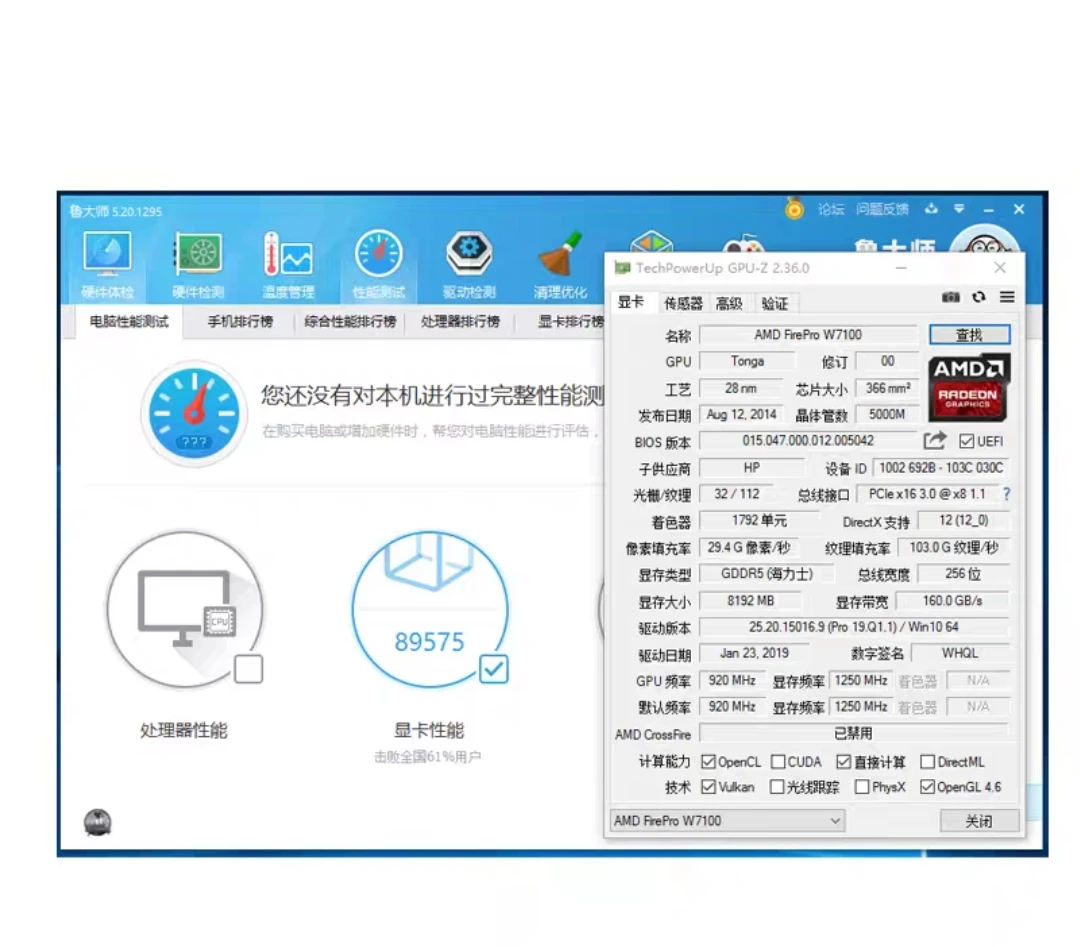Switch to the 高级 advanced tab
The width and height of the screenshot is (1080, 947).
729,303
